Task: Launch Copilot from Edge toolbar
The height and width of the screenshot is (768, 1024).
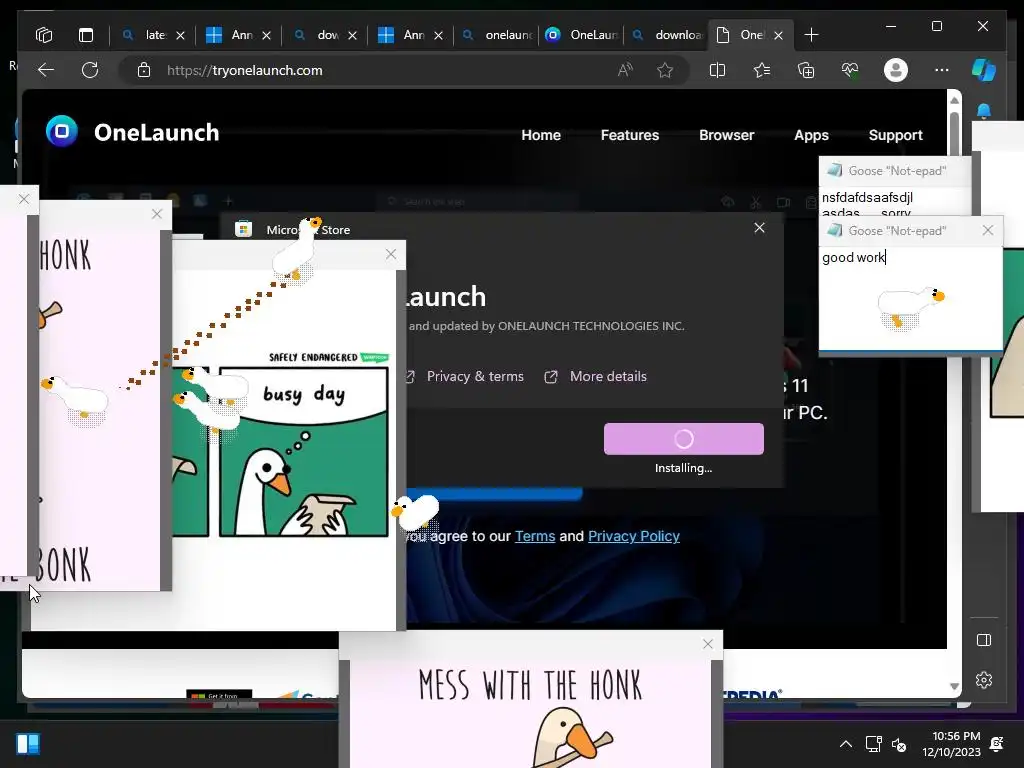Action: 984,70
